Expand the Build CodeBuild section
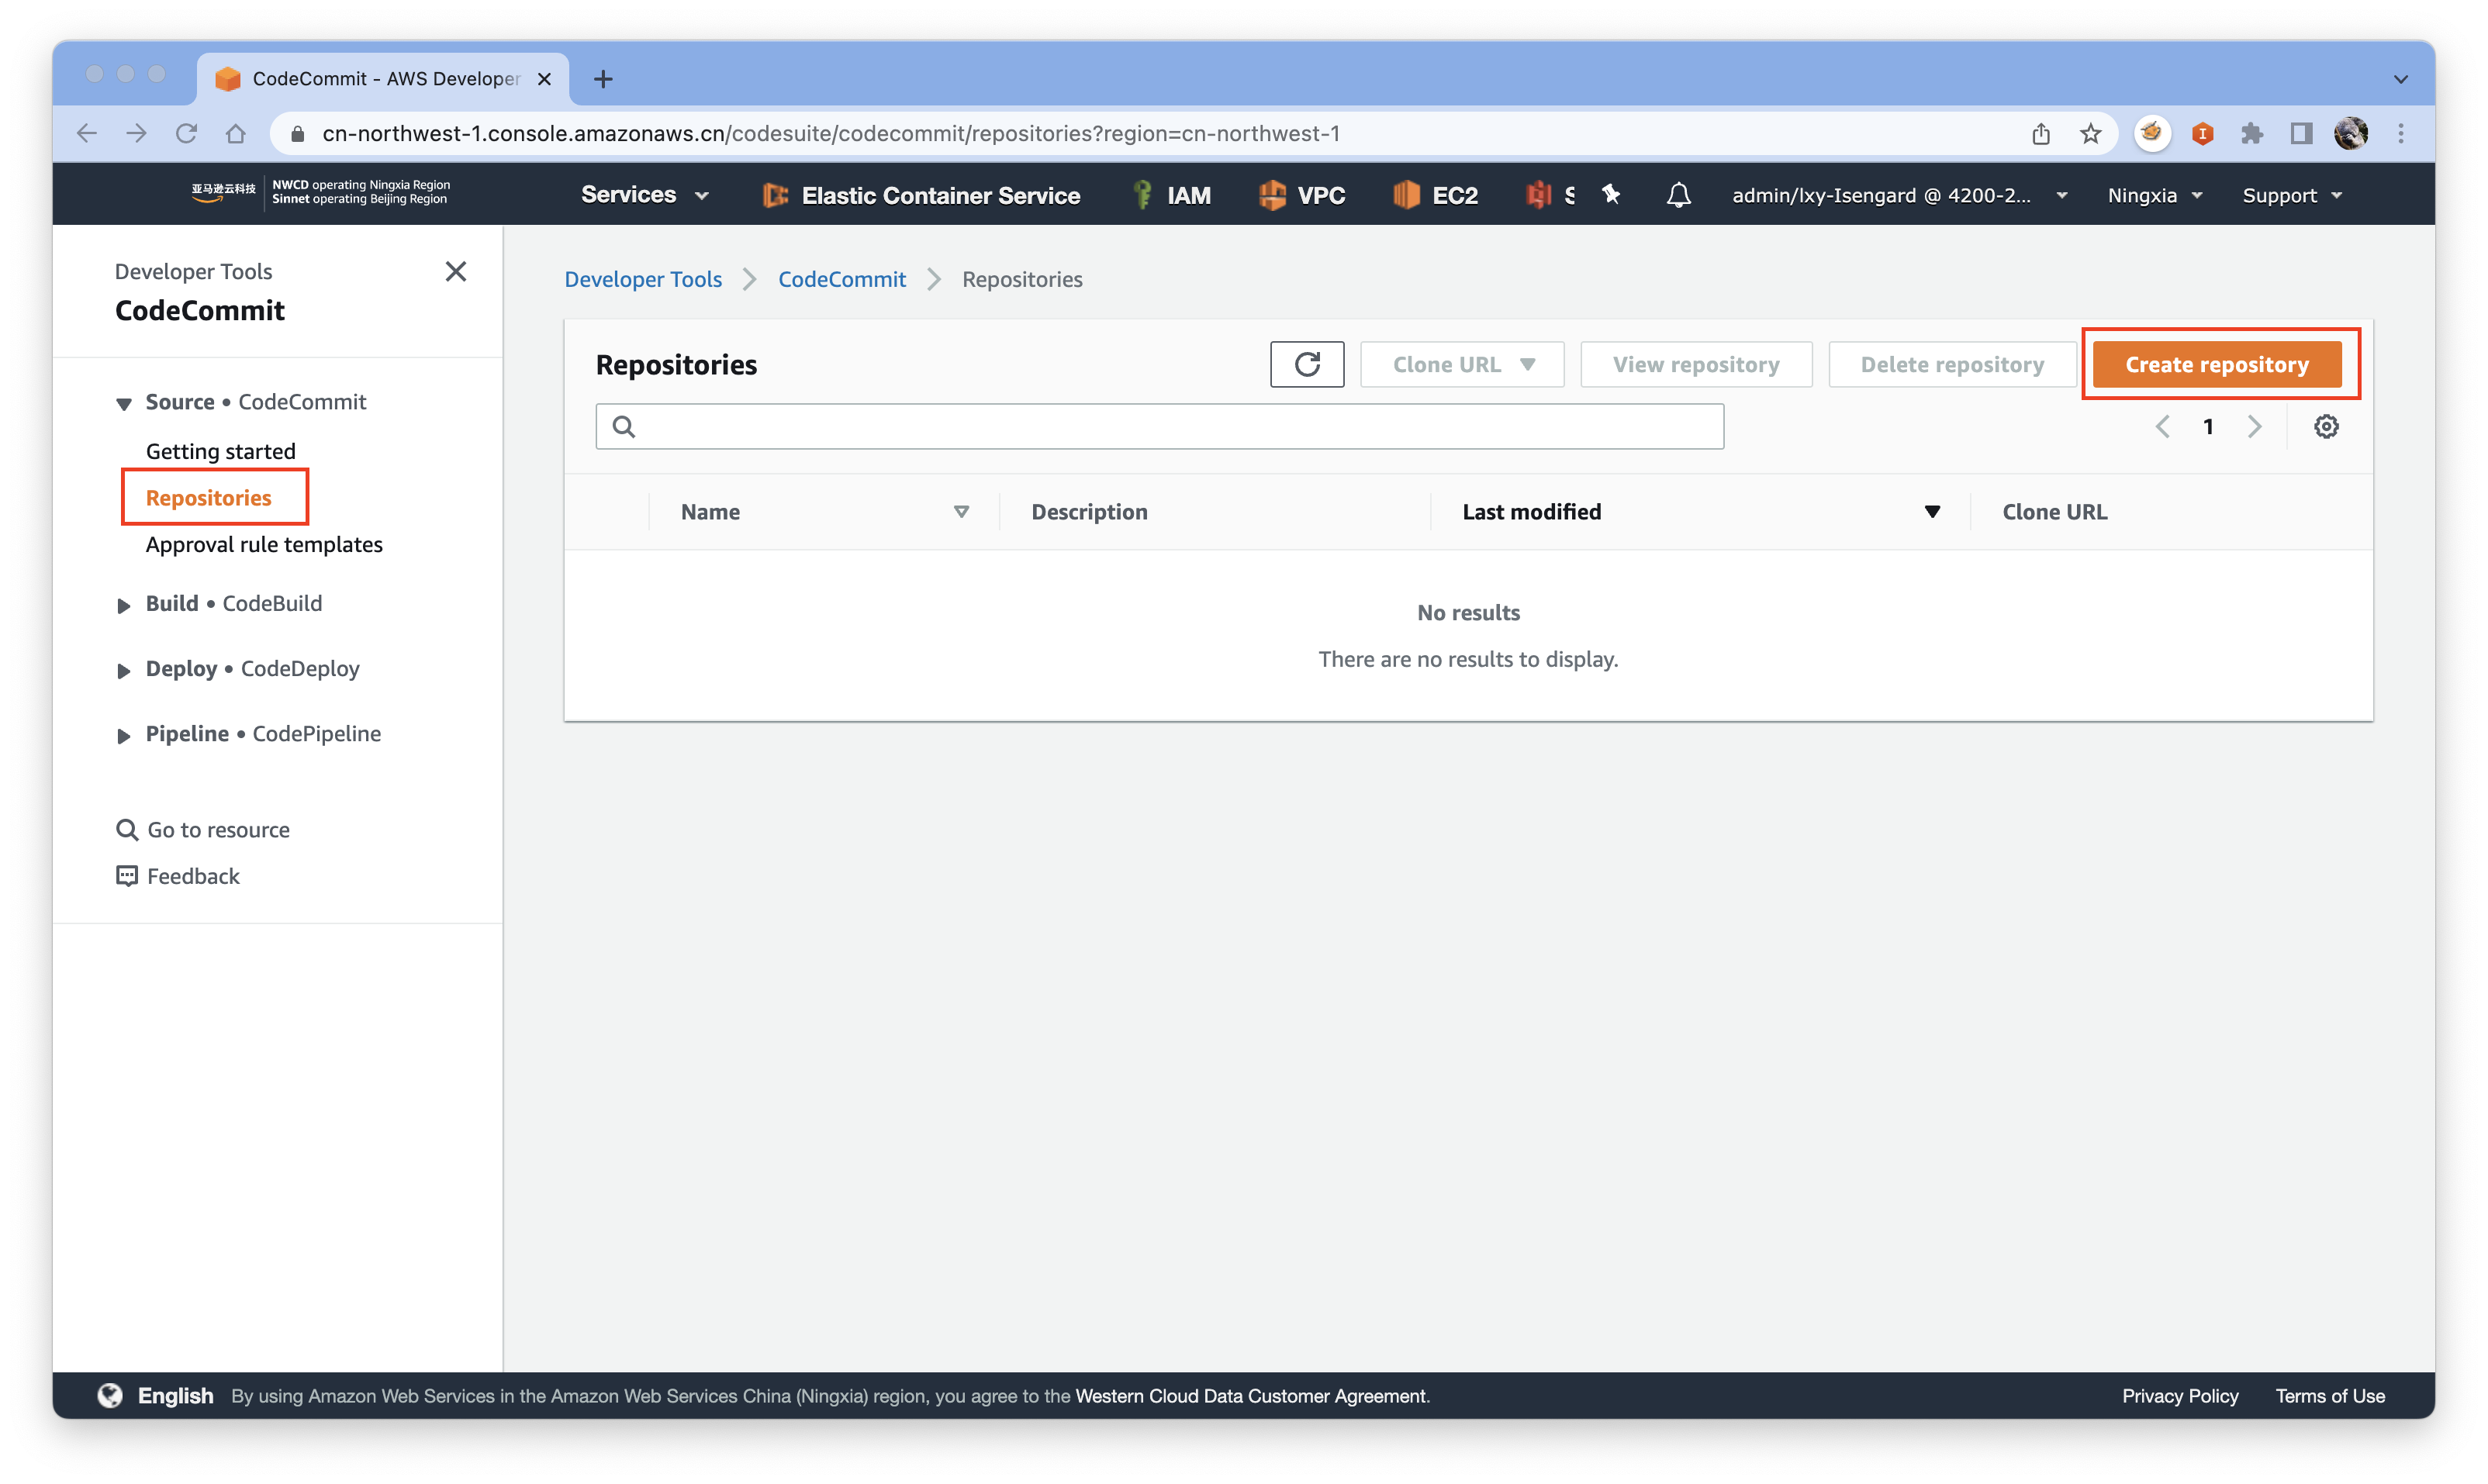Screen dimensions: 2488x1484 pyautogui.click(x=123, y=605)
